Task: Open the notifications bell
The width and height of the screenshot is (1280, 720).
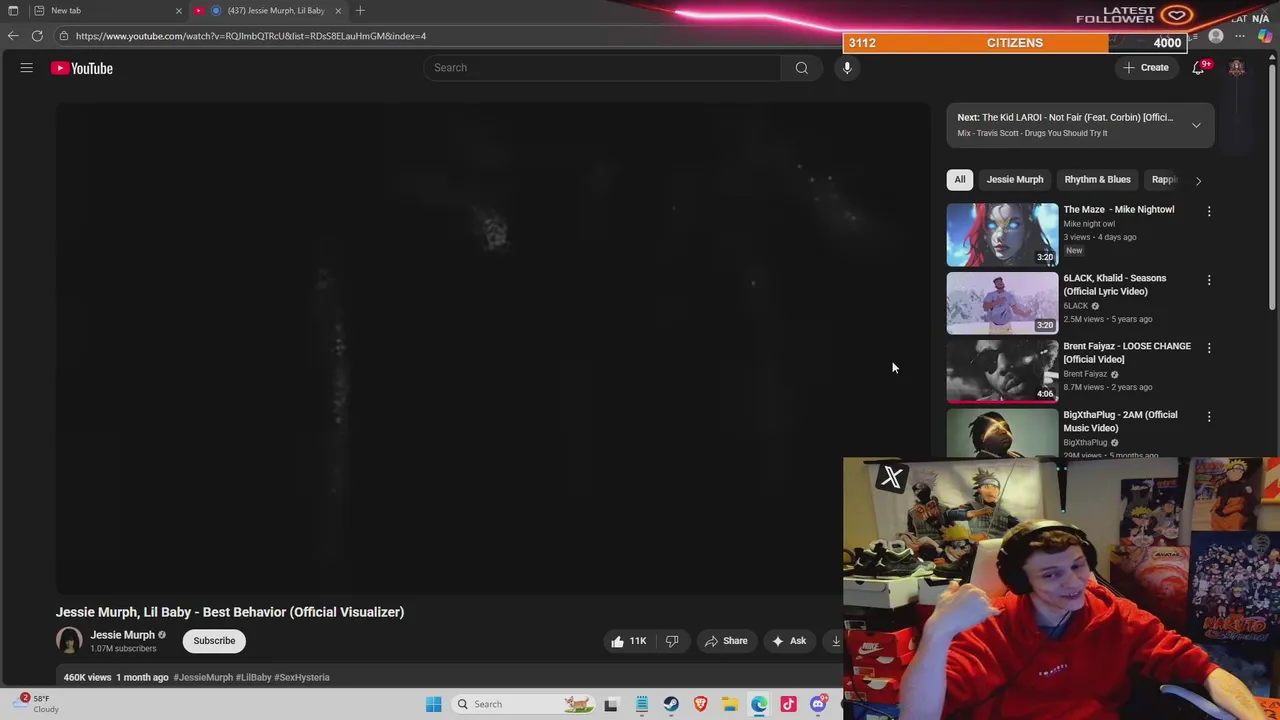Action: pyautogui.click(x=1198, y=68)
